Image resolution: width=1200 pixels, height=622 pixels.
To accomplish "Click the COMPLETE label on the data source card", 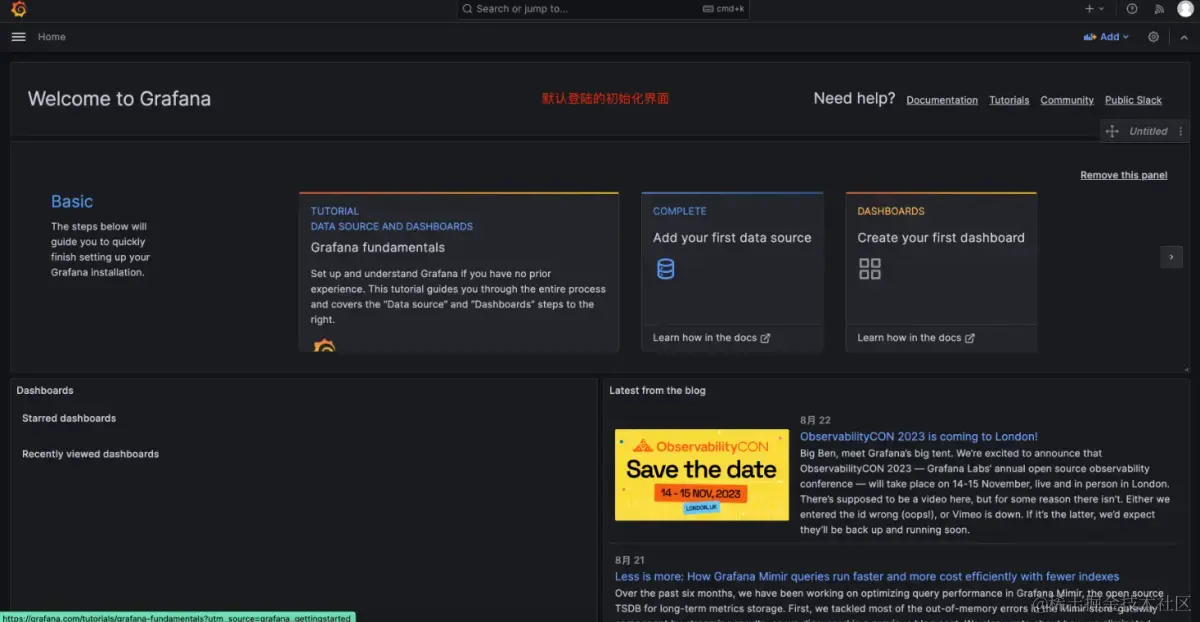I will (680, 212).
